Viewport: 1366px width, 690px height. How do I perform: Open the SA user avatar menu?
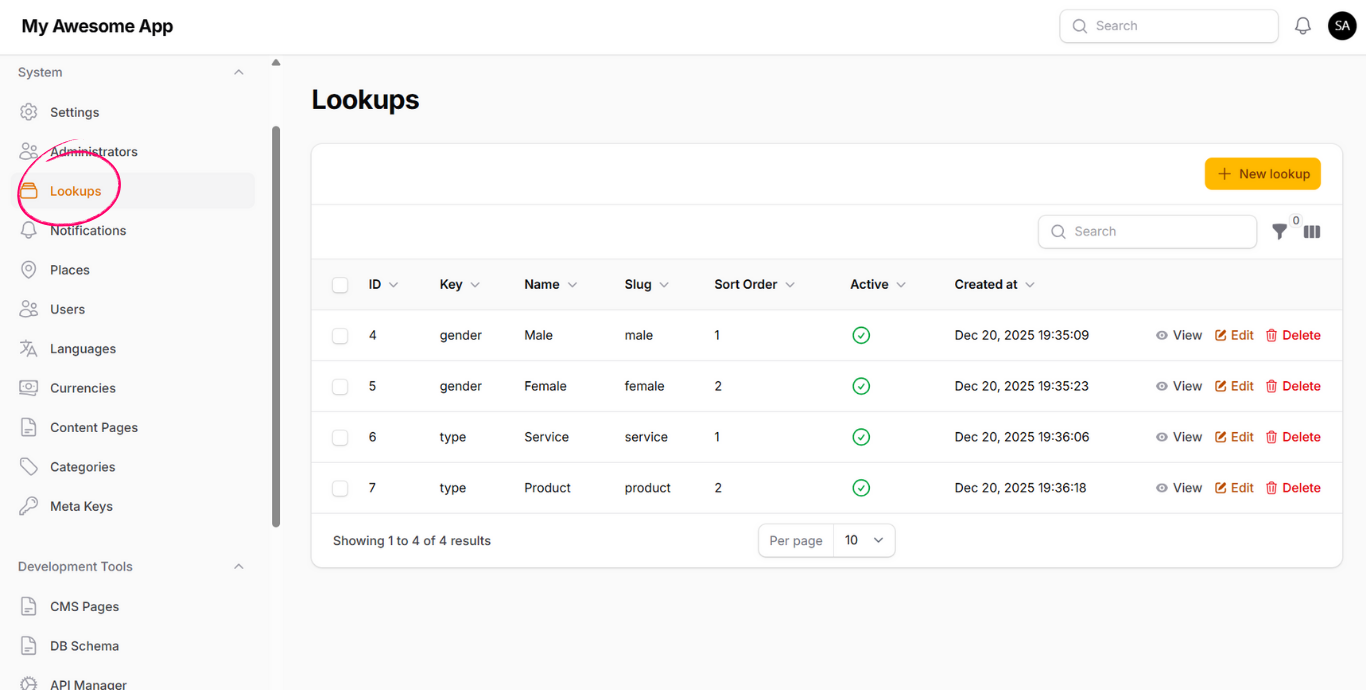(1341, 26)
